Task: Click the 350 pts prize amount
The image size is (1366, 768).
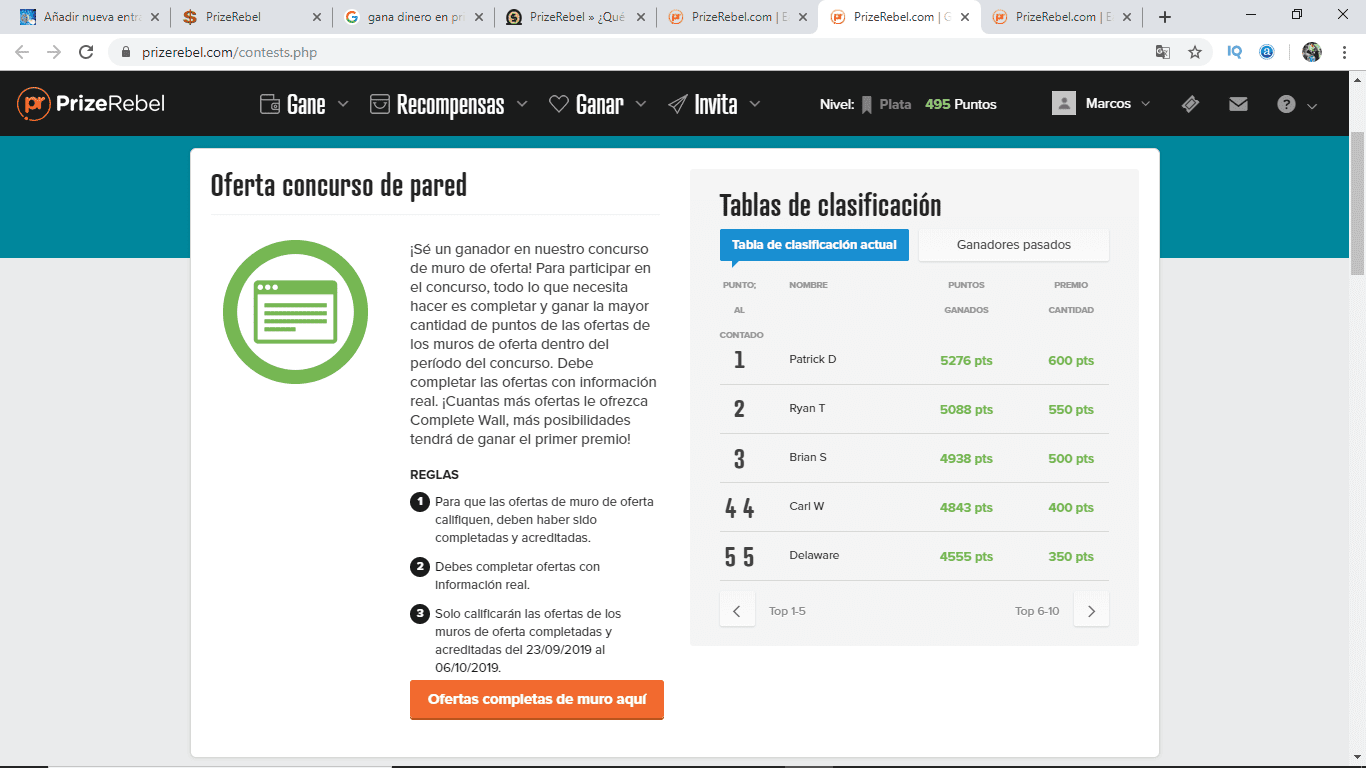Action: (x=1071, y=557)
